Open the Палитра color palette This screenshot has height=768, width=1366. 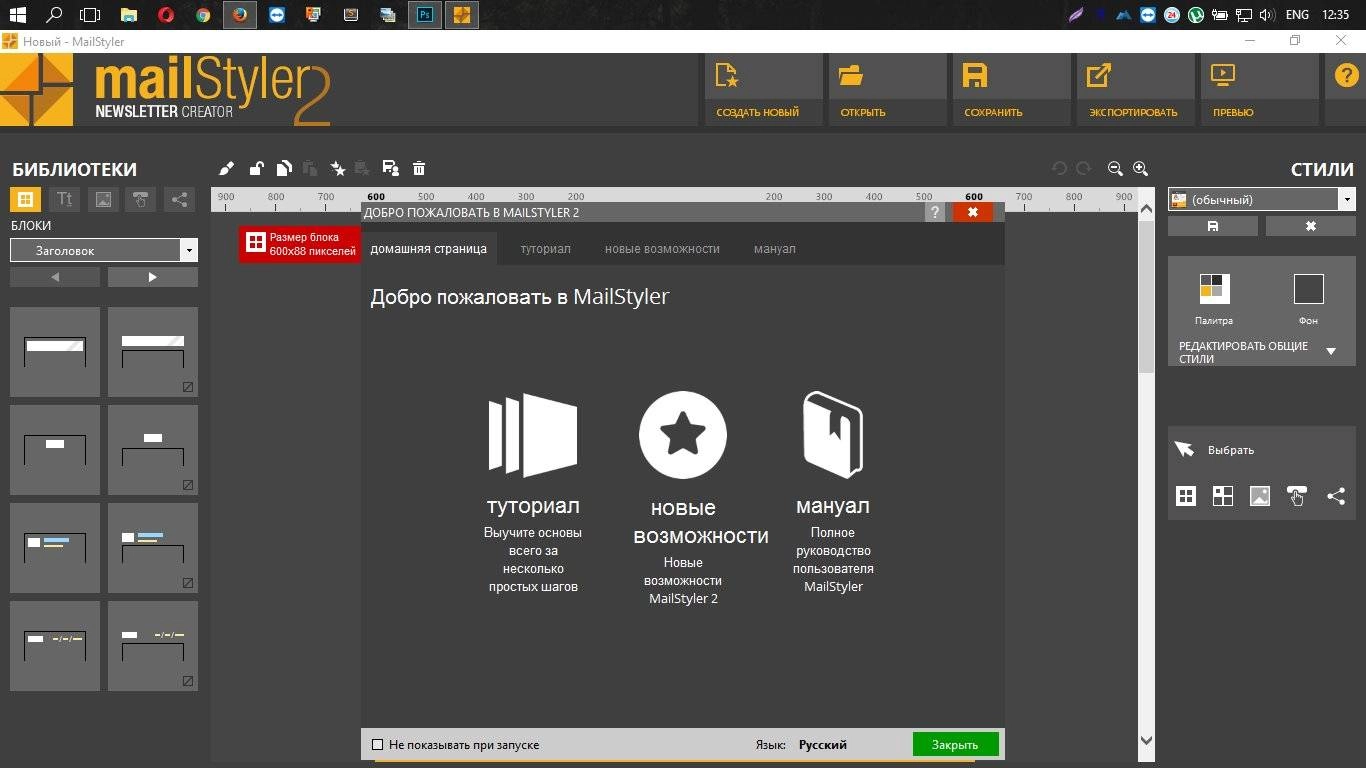point(1214,289)
